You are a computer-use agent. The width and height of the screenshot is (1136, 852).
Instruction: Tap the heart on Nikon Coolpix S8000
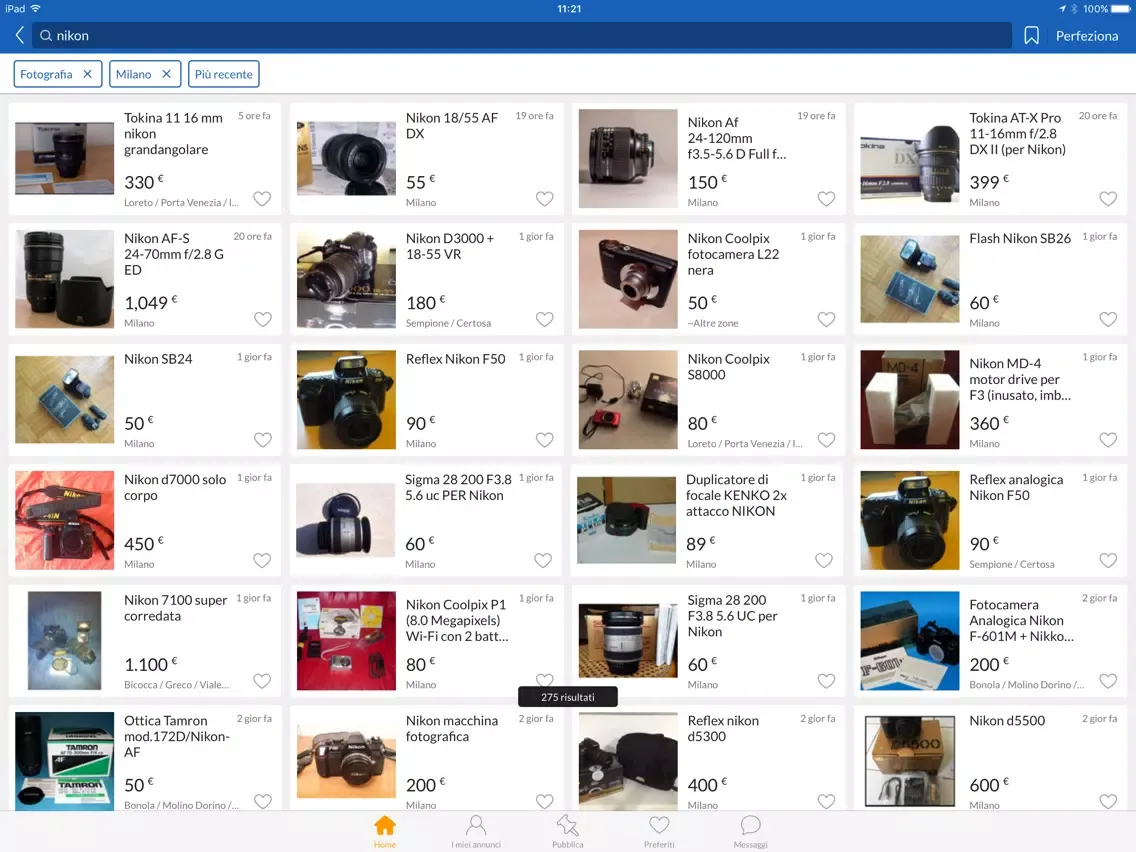coord(826,440)
